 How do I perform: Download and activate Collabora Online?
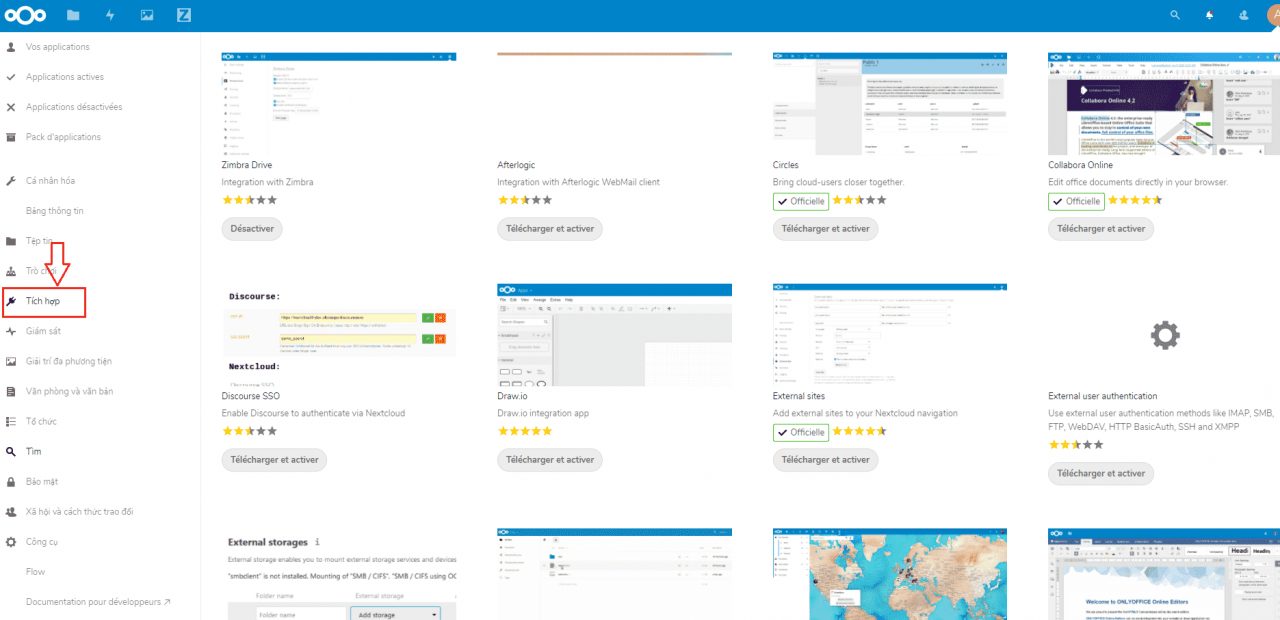pyautogui.click(x=1100, y=229)
